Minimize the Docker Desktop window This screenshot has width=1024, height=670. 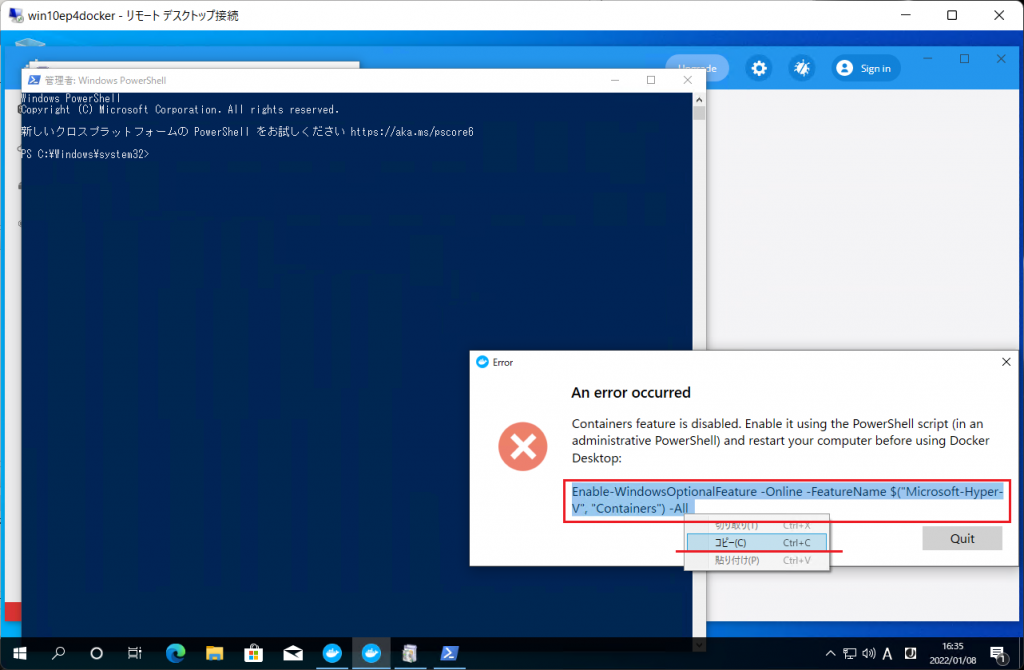[x=927, y=59]
